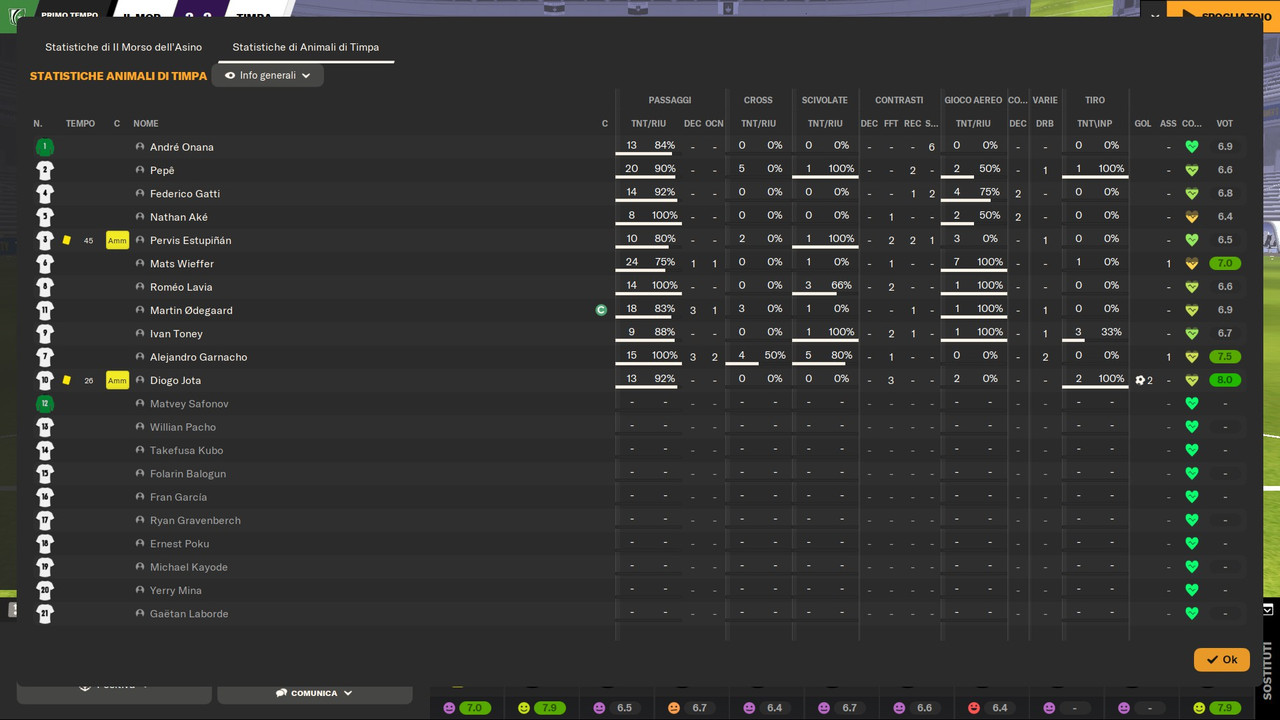
Task: Click the Amm badge next to Diogo Jota
Action: click(x=117, y=380)
